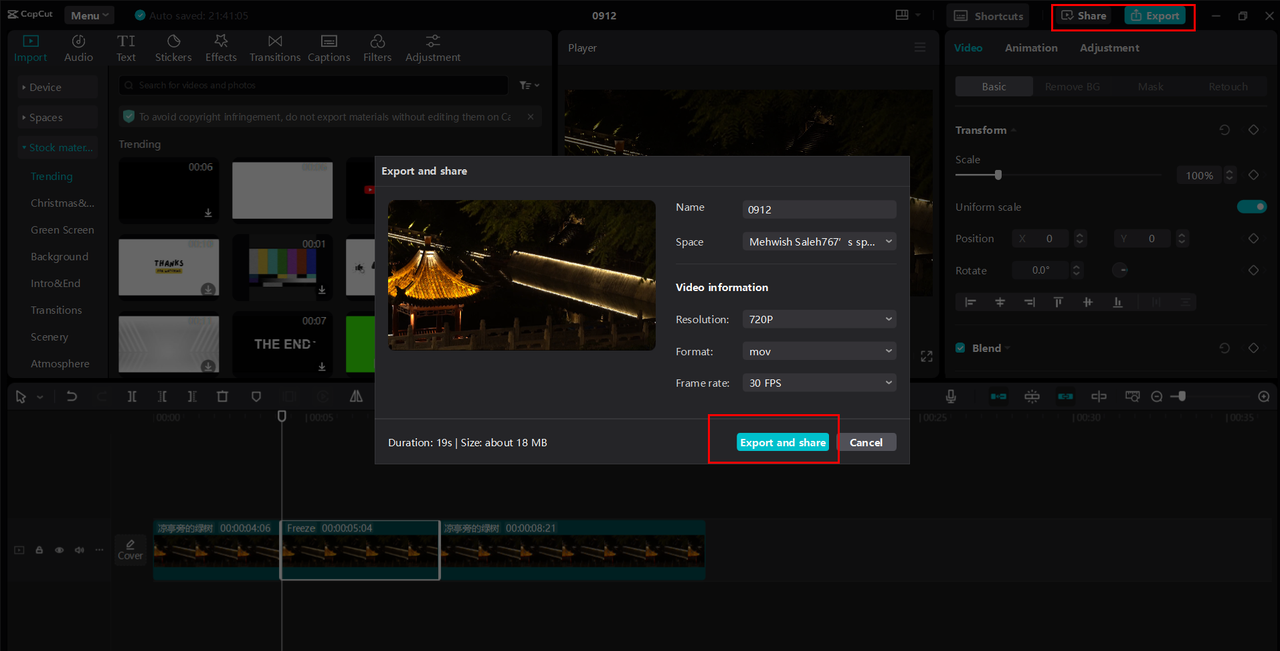The image size is (1280, 651).
Task: Click the Rotate dial knob
Action: coord(1119,270)
